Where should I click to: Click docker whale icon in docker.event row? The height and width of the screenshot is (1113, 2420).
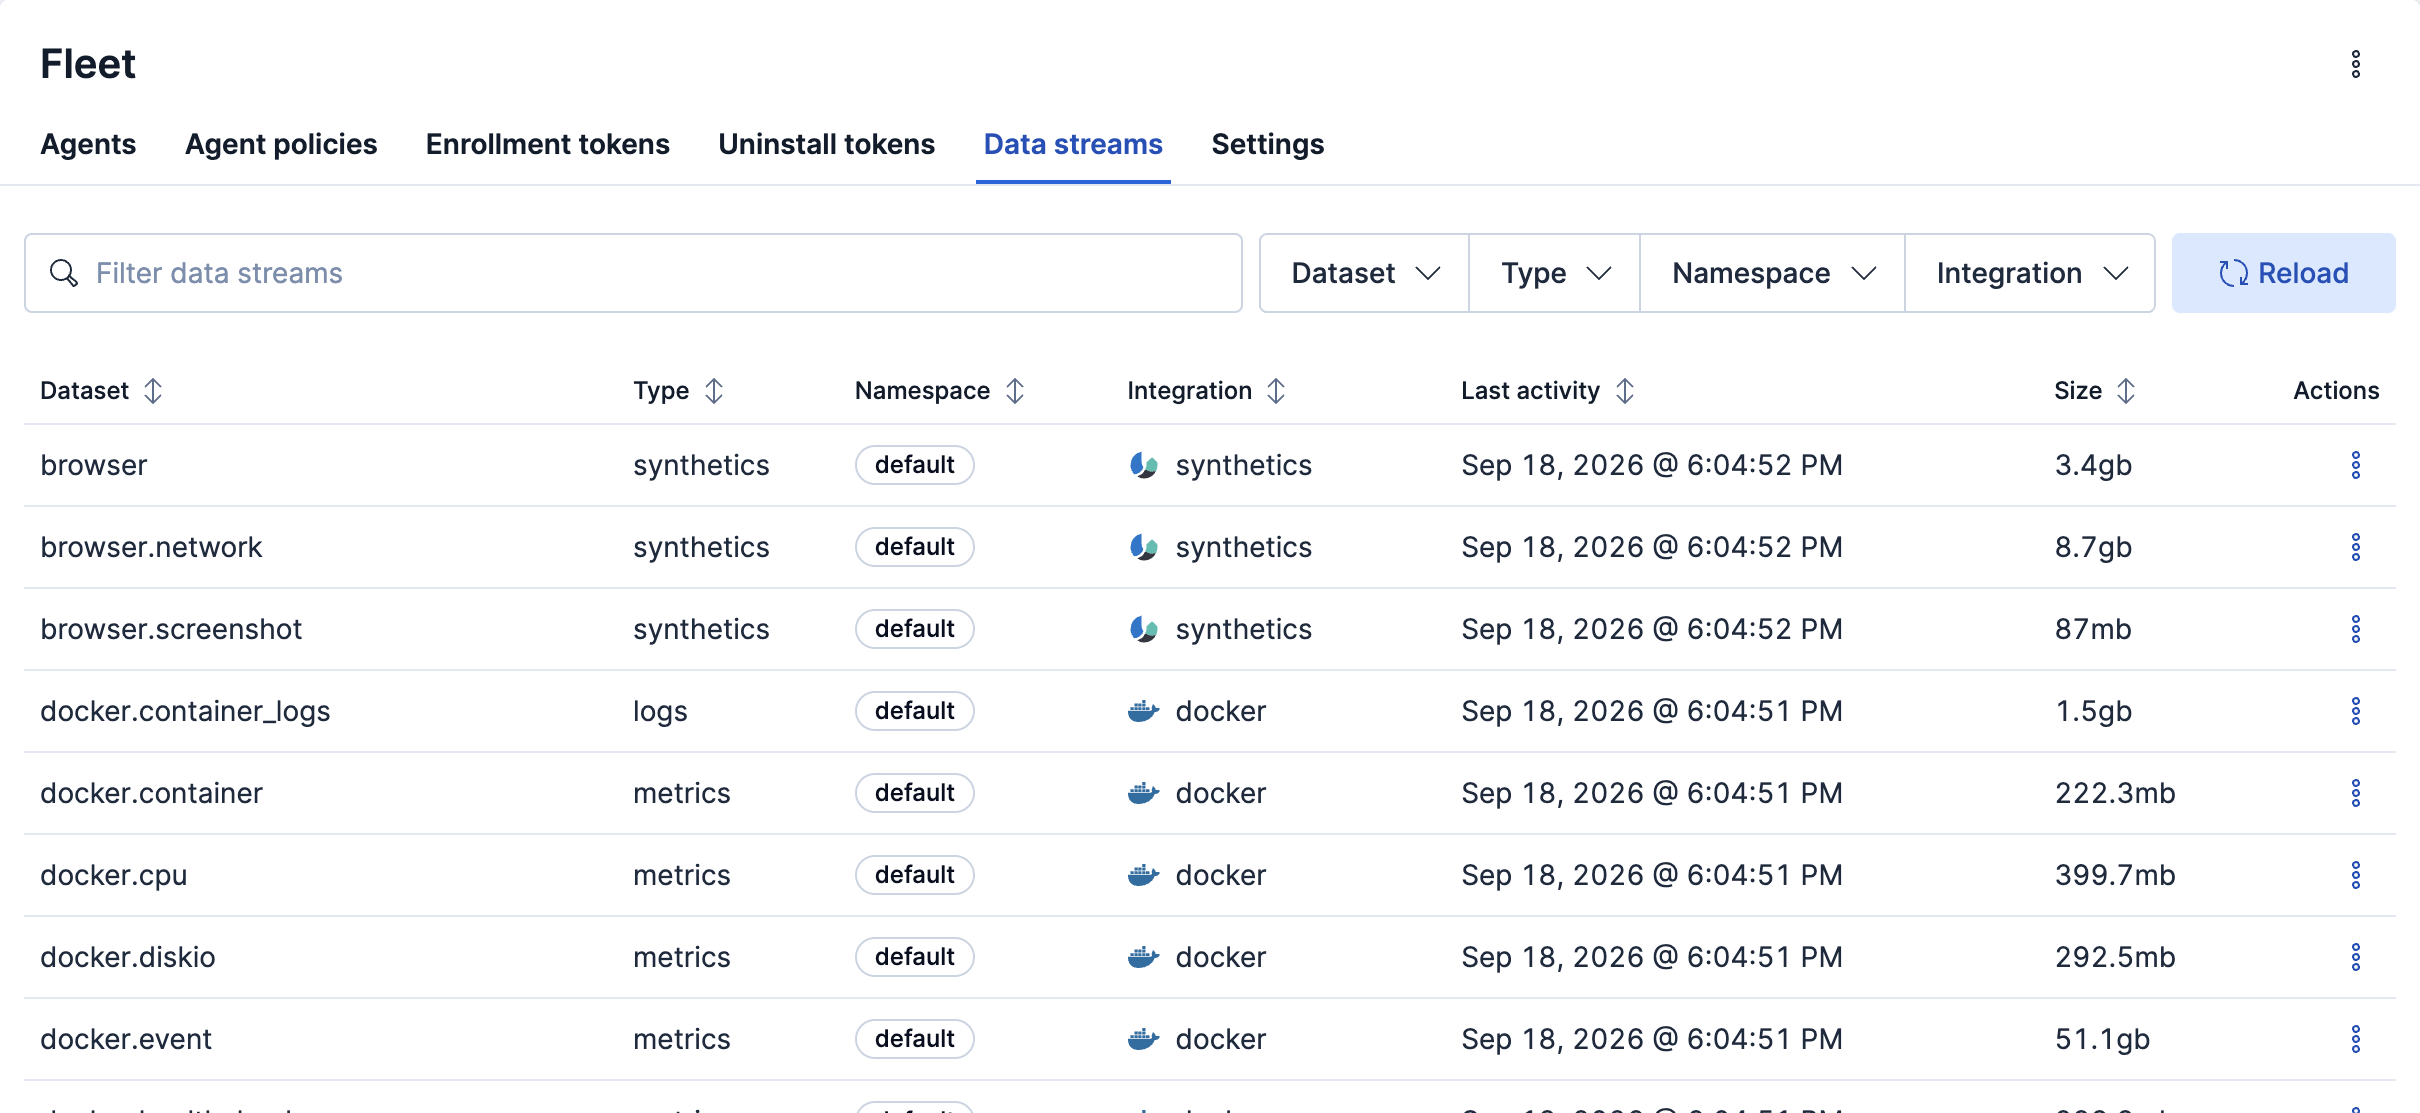pyautogui.click(x=1143, y=1039)
